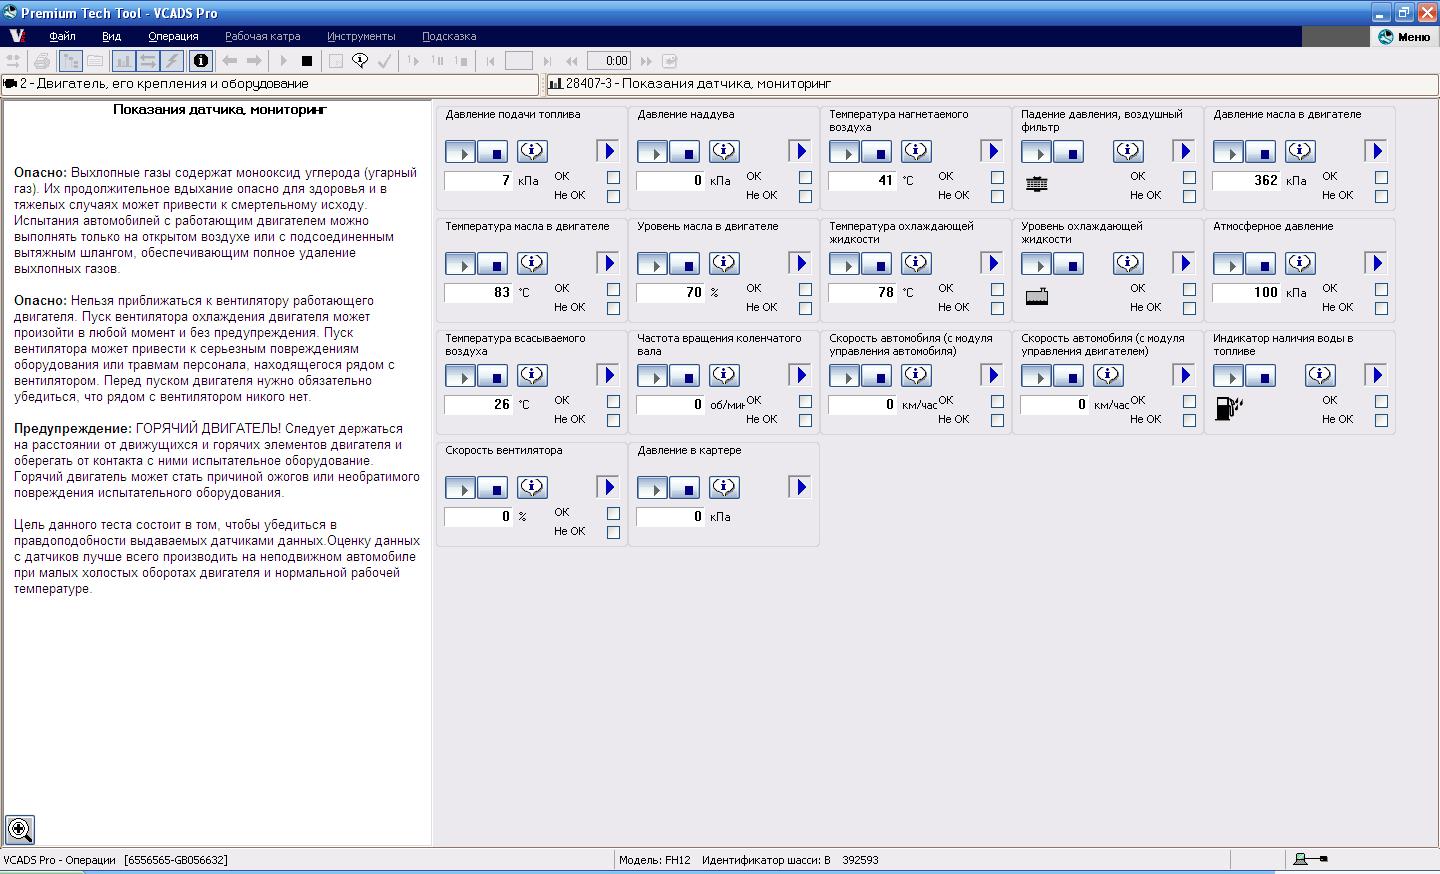Expand Температура охлаждающей жидкости blue arrow
Image resolution: width=1440 pixels, height=874 pixels.
pos(992,263)
